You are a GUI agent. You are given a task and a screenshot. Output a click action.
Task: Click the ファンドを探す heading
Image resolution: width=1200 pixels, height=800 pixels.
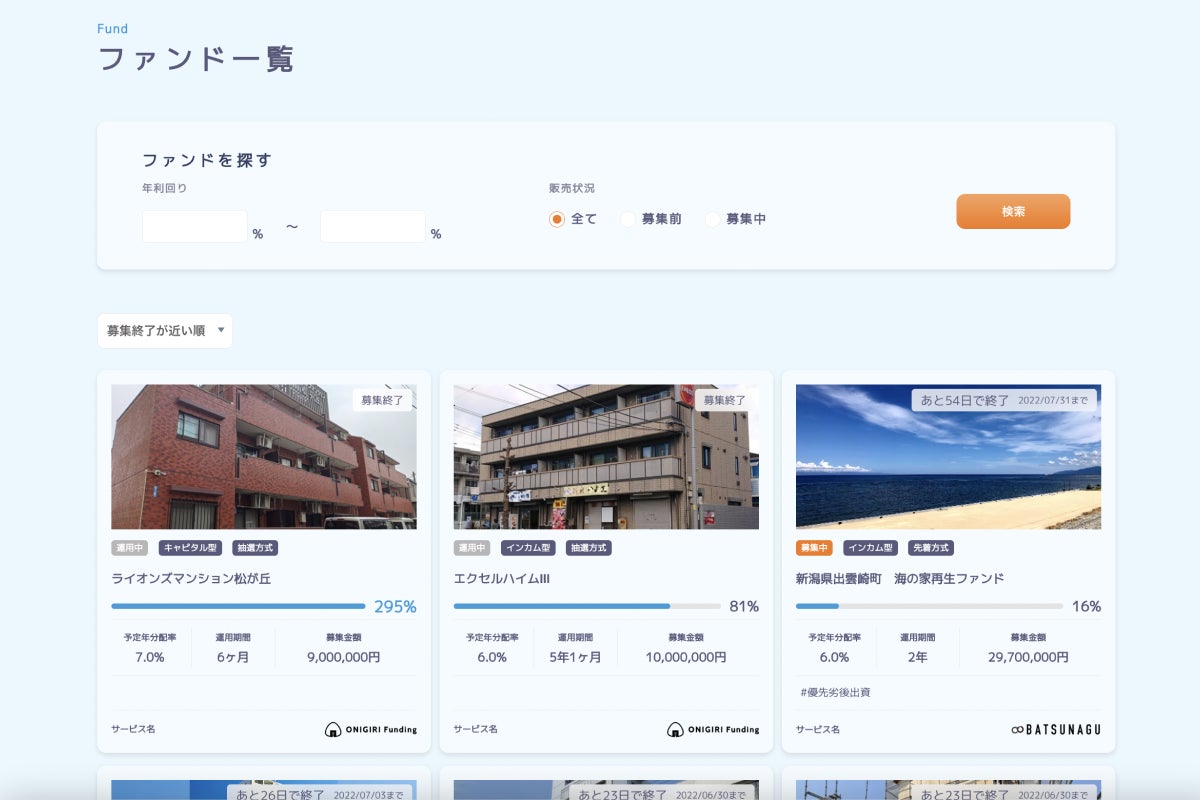pos(207,160)
